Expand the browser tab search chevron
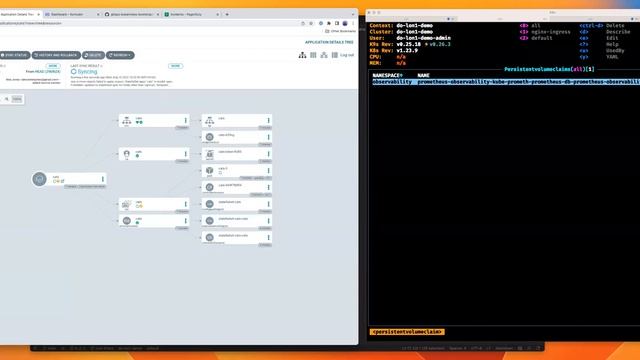640x360 pixels. 353,14
